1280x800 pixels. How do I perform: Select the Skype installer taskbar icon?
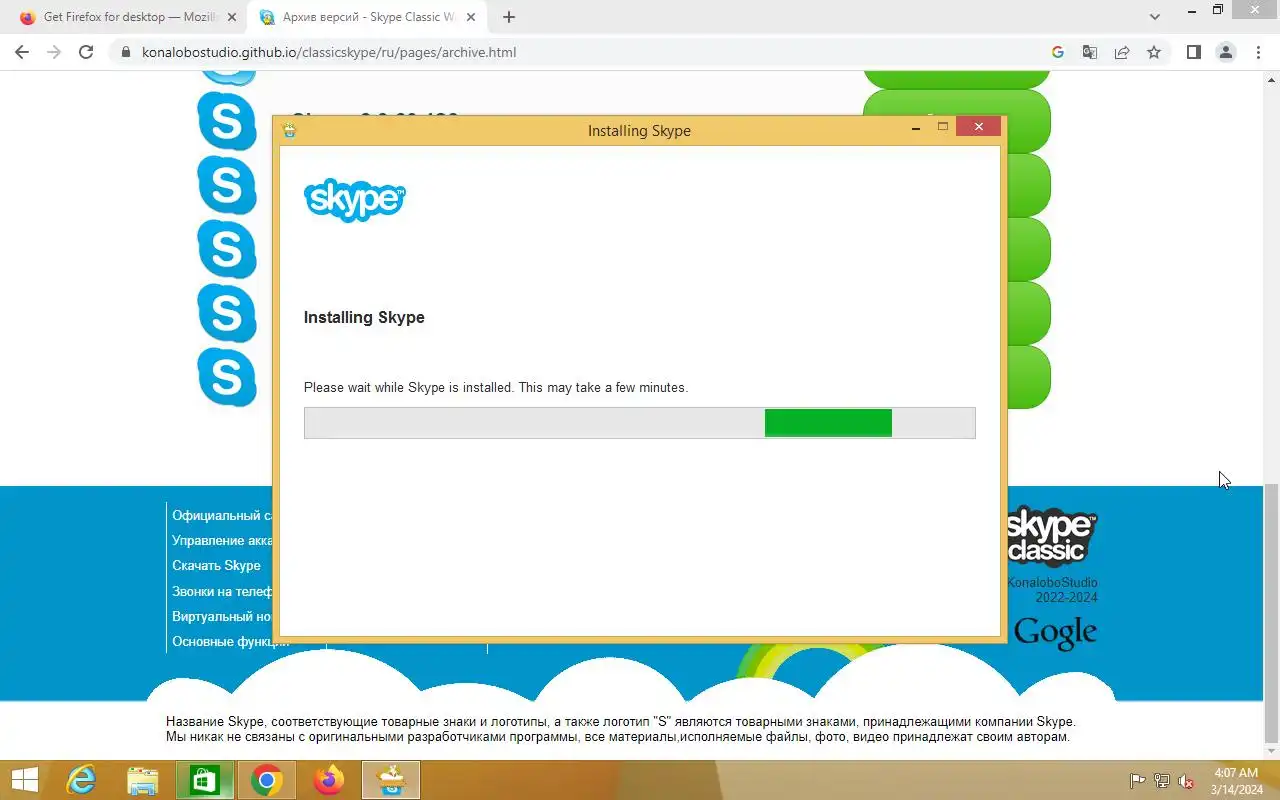tap(391, 780)
